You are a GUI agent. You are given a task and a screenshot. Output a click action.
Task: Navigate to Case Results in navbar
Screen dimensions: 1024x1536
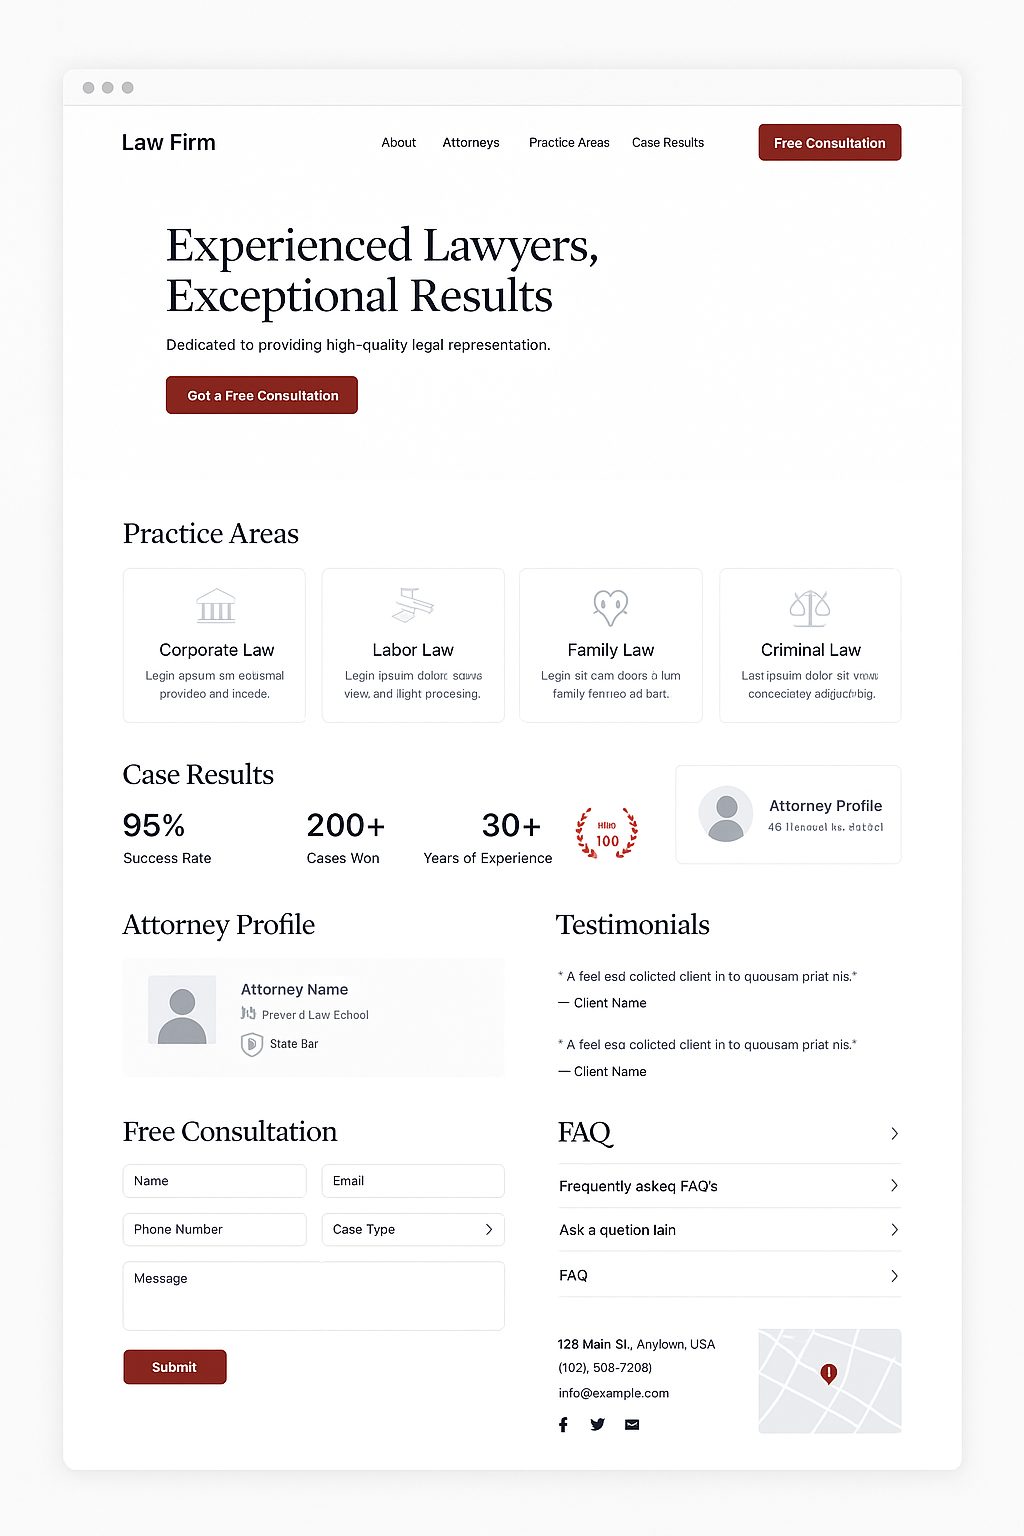668,143
